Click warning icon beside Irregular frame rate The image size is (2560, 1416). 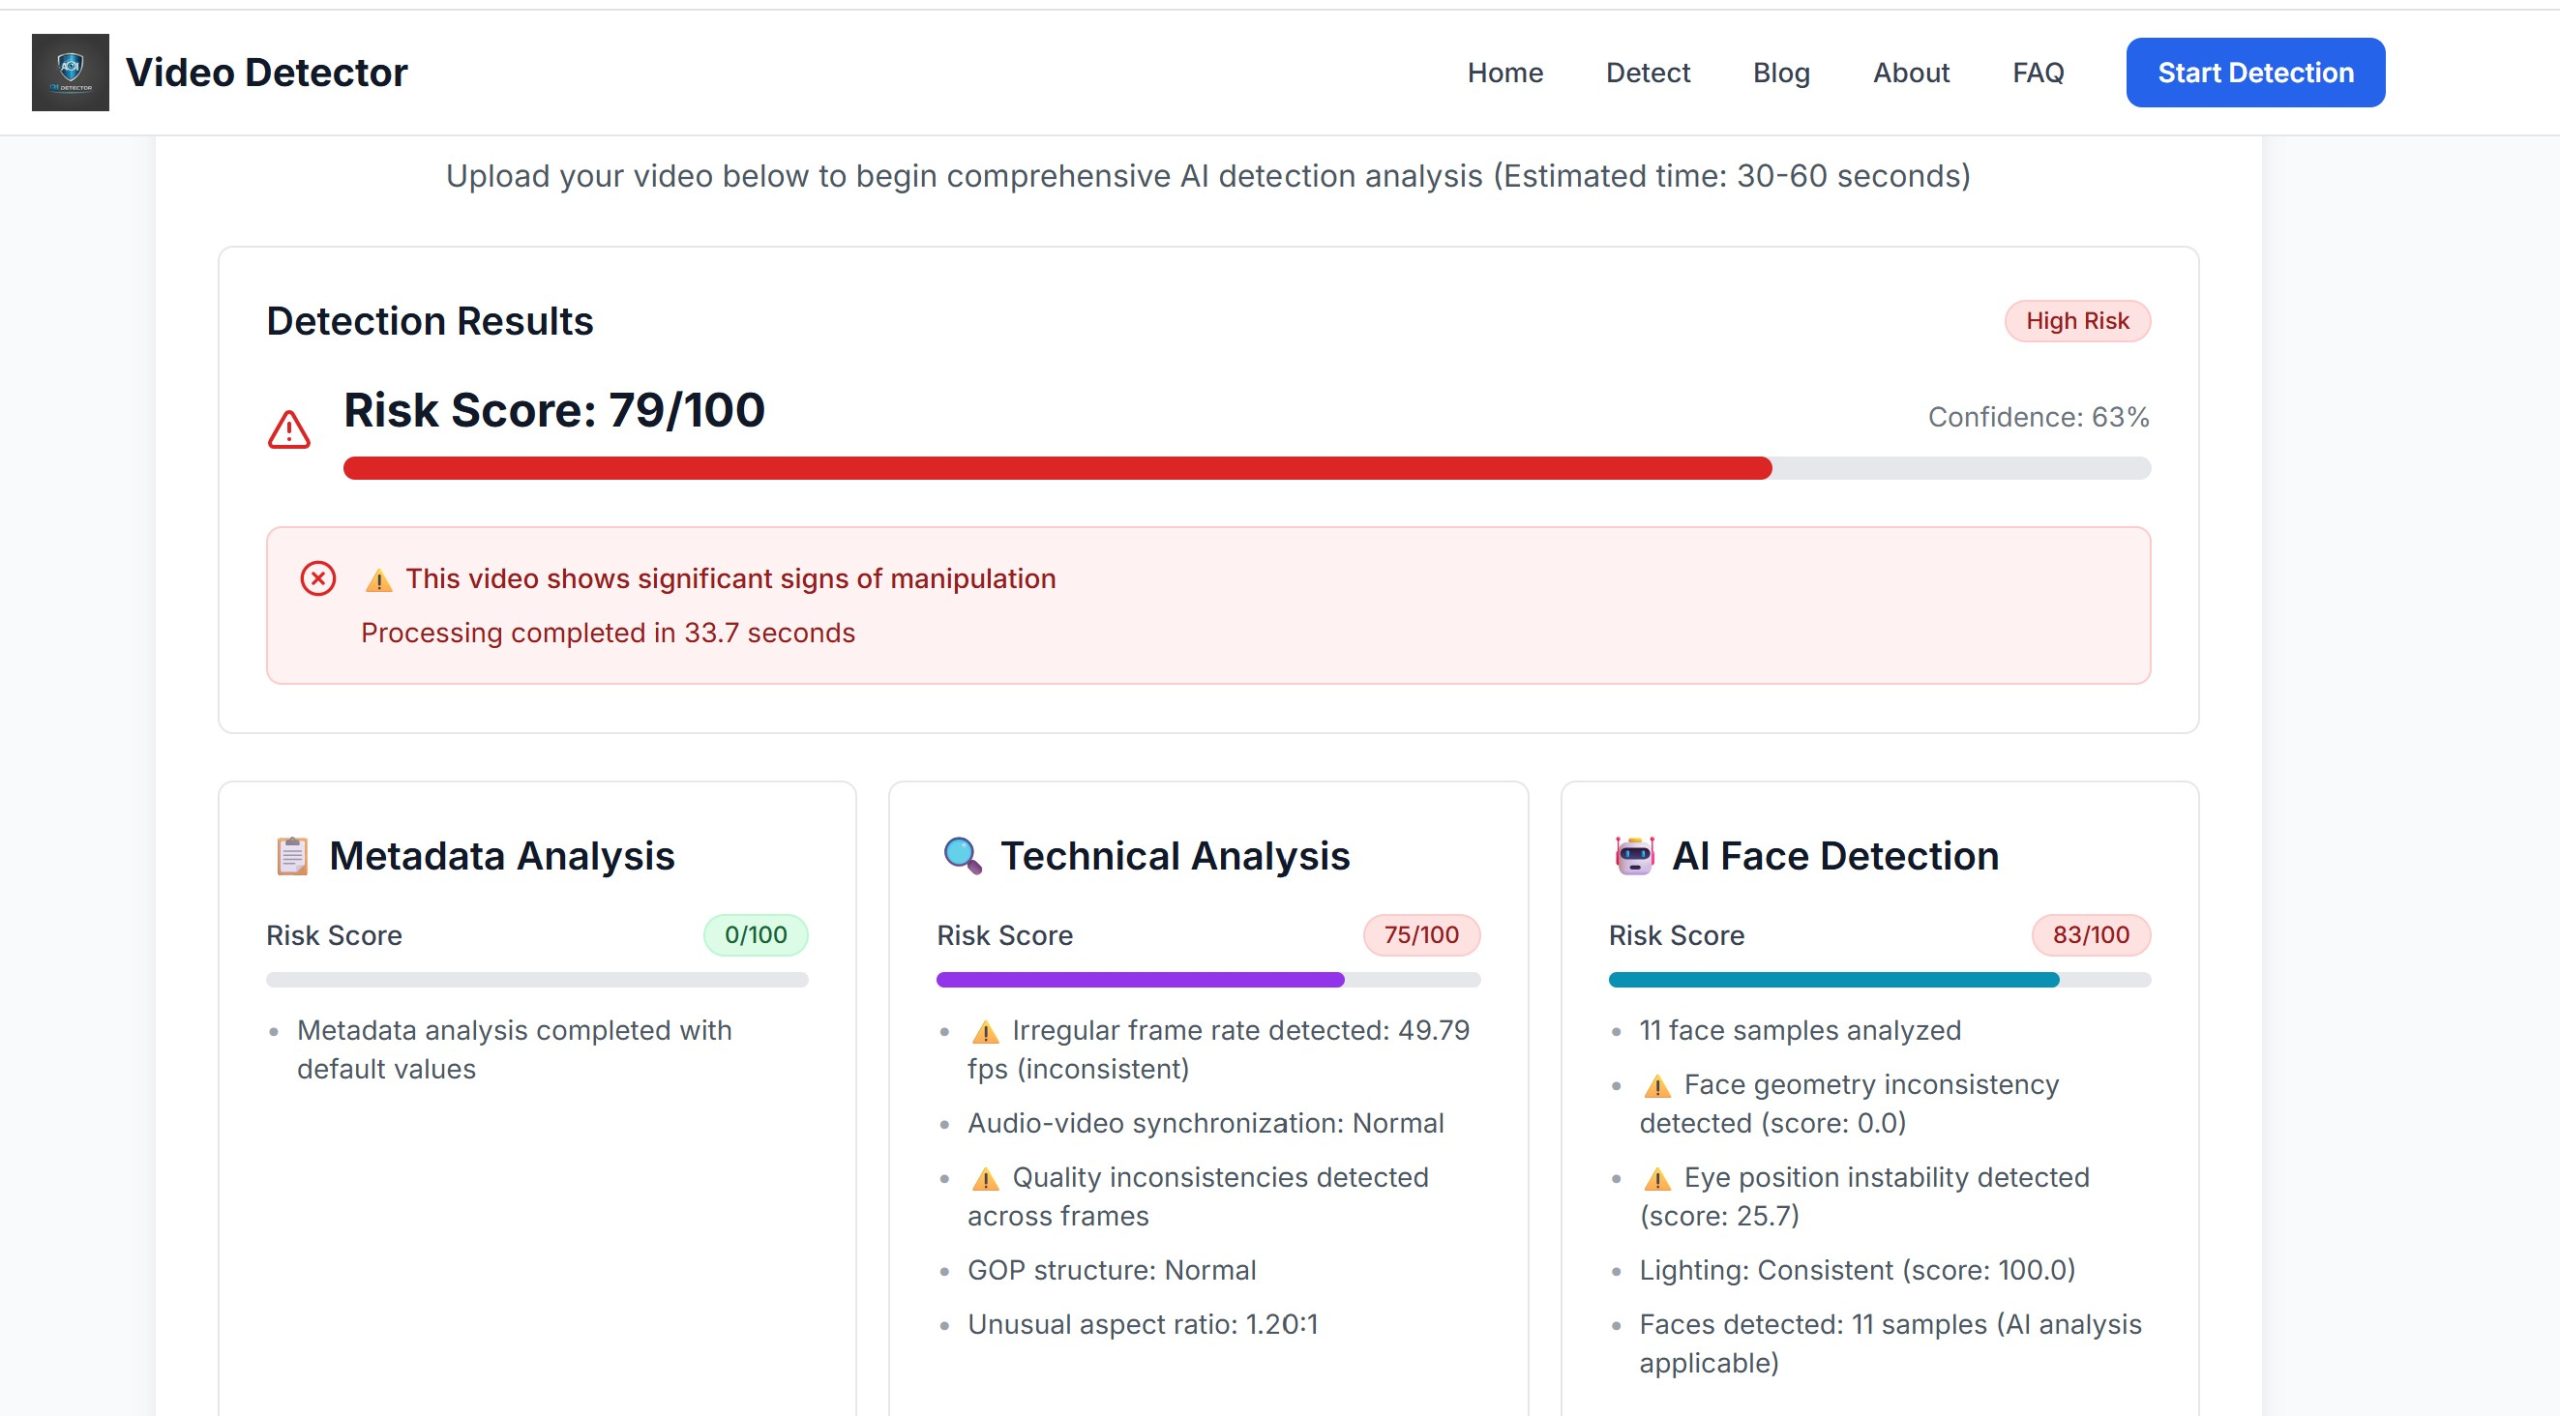(x=985, y=1032)
